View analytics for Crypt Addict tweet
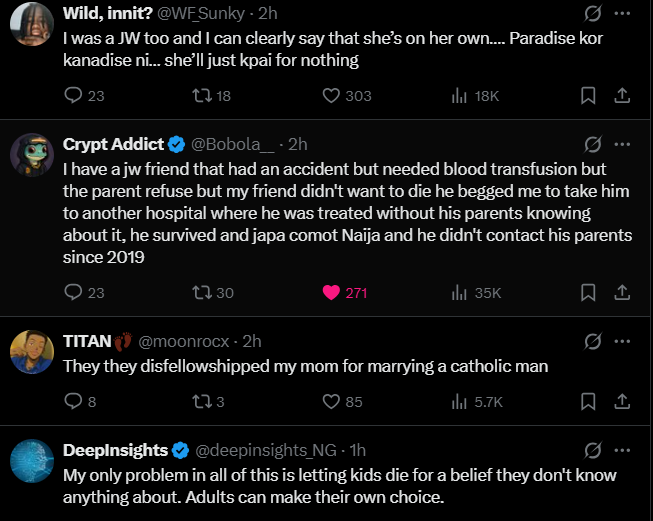The image size is (653, 521). 461,293
